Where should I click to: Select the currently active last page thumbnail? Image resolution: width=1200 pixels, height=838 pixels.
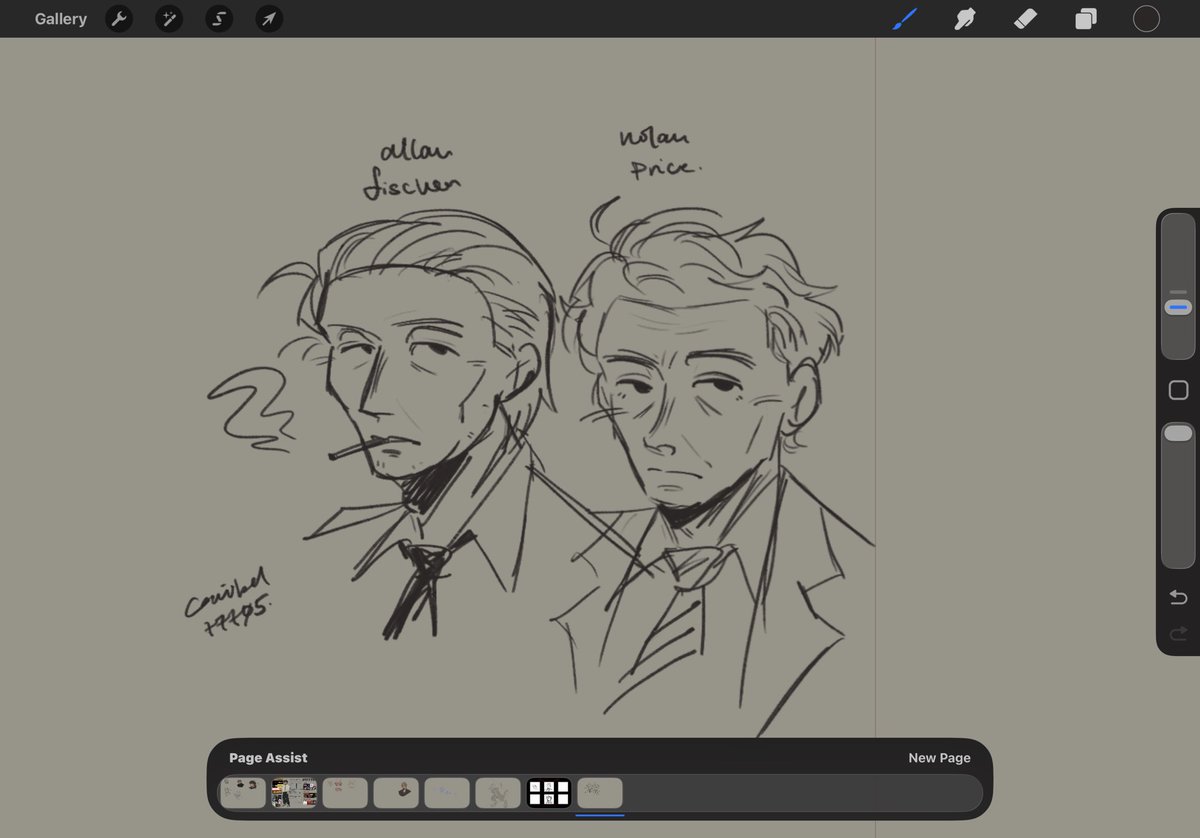point(600,793)
